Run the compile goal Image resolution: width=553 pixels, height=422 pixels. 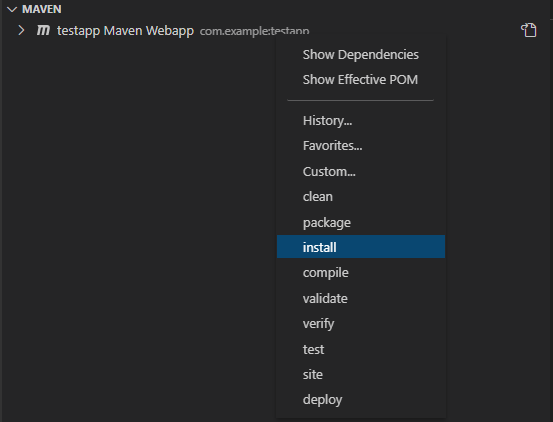[361, 273]
